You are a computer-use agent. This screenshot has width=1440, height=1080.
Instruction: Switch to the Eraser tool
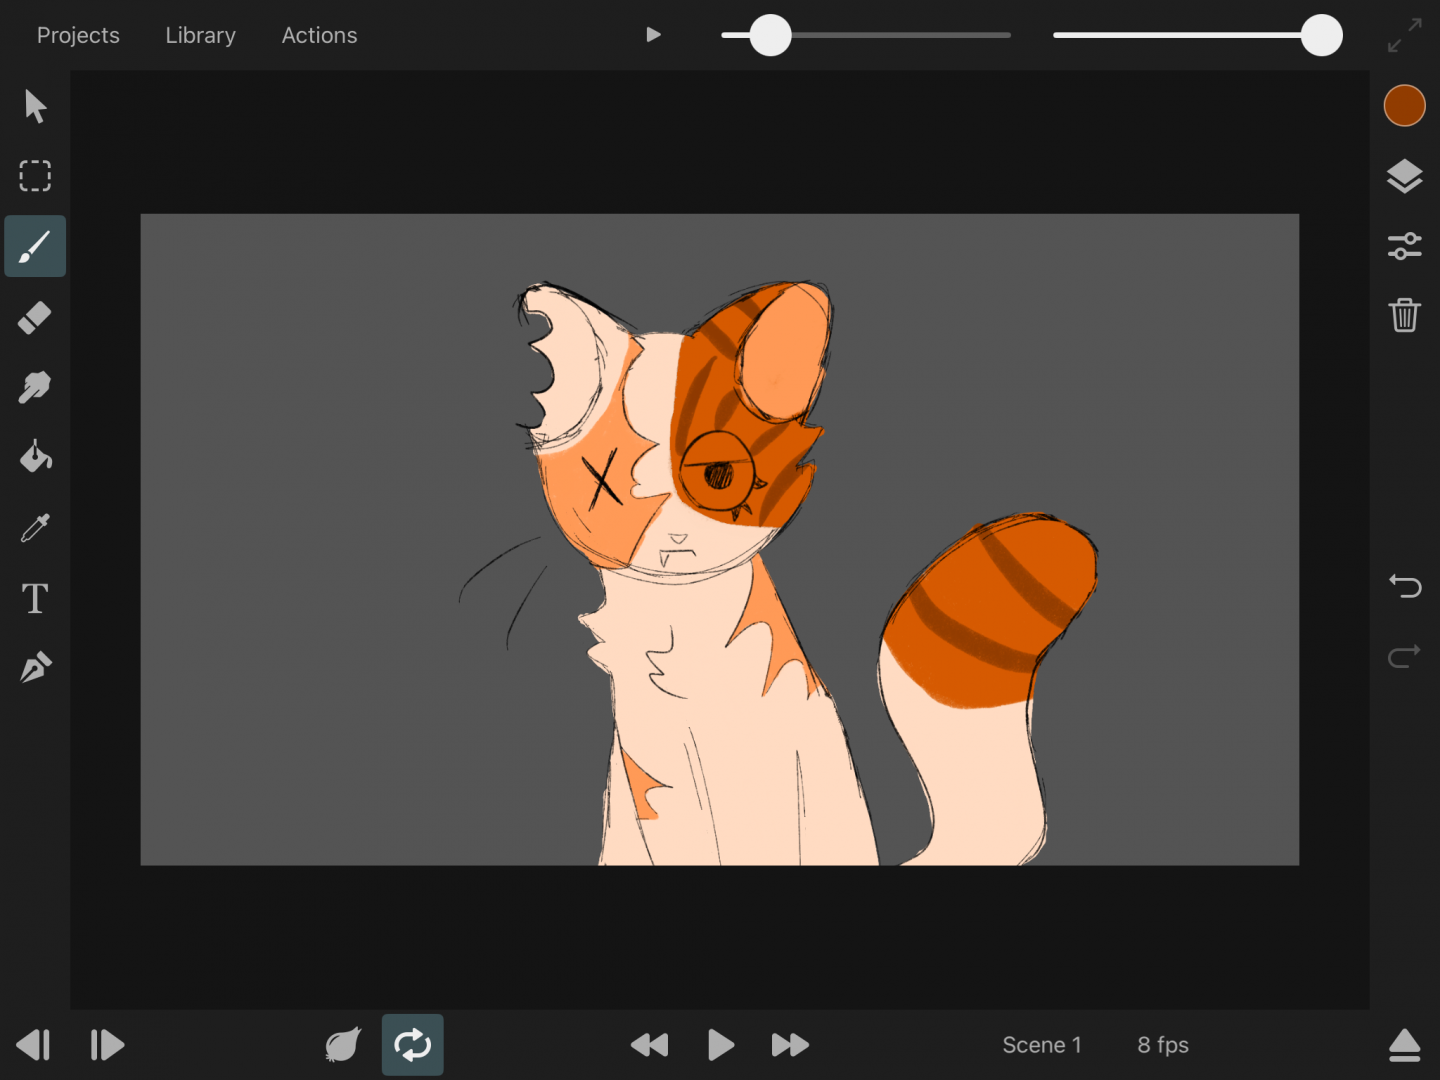pos(35,318)
